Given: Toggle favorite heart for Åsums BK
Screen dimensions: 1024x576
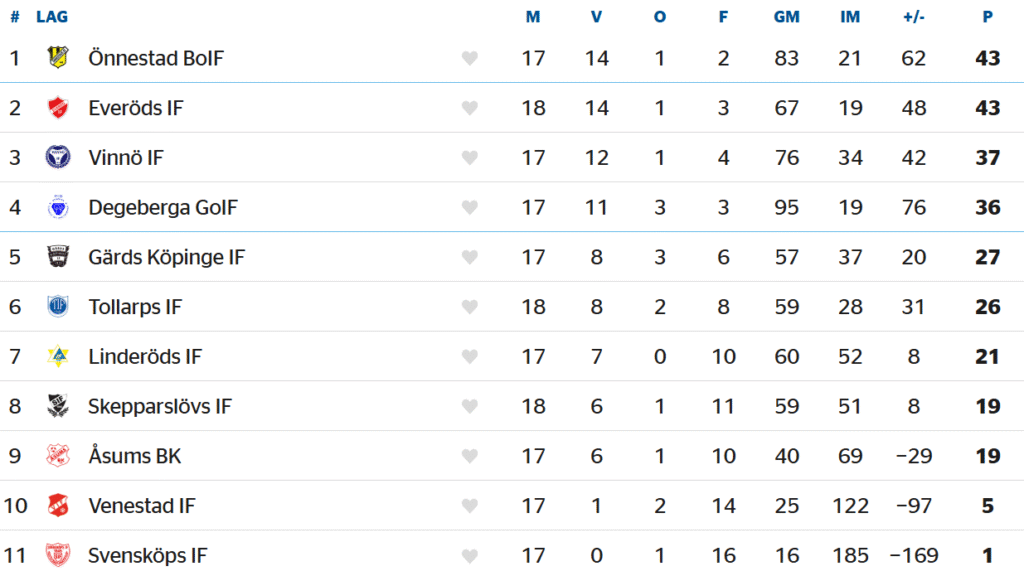Looking at the screenshot, I should click(x=470, y=456).
